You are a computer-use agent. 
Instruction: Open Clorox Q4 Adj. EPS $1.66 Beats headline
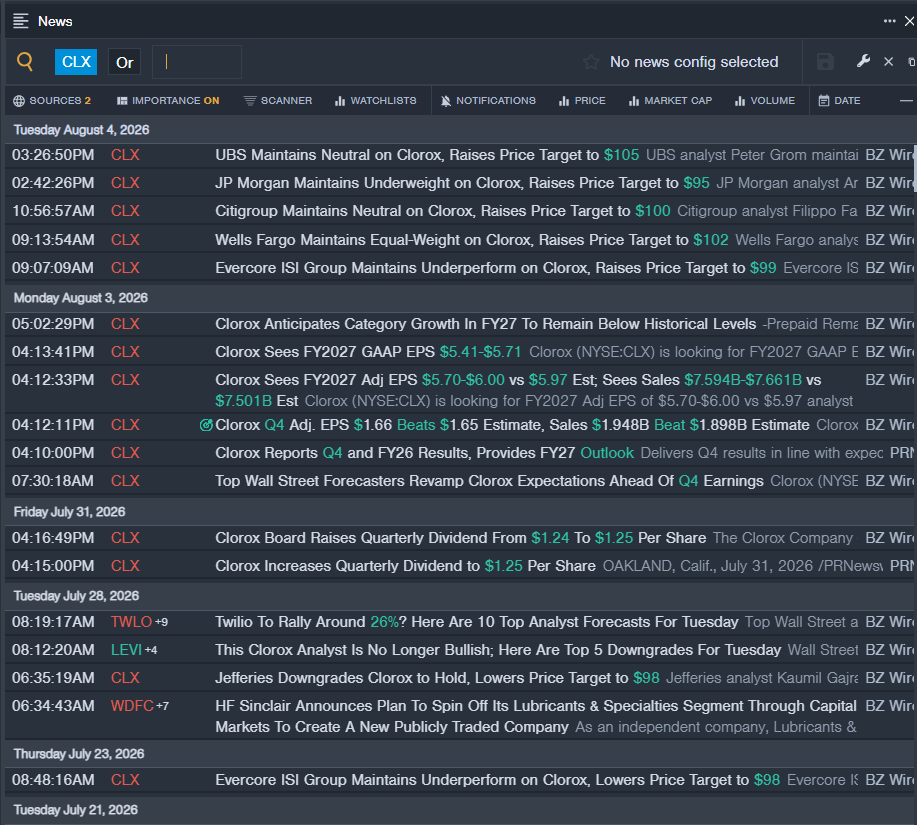click(512, 425)
